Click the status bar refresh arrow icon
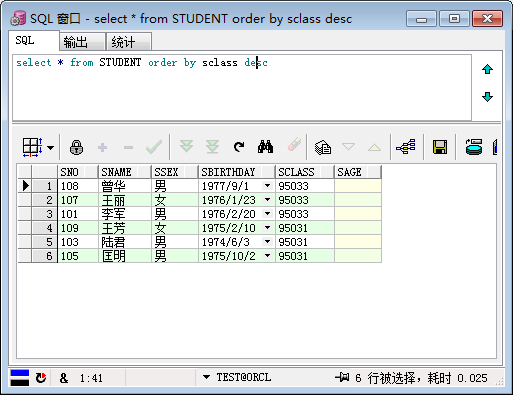Screen dimensions: 513x395 tap(41, 378)
